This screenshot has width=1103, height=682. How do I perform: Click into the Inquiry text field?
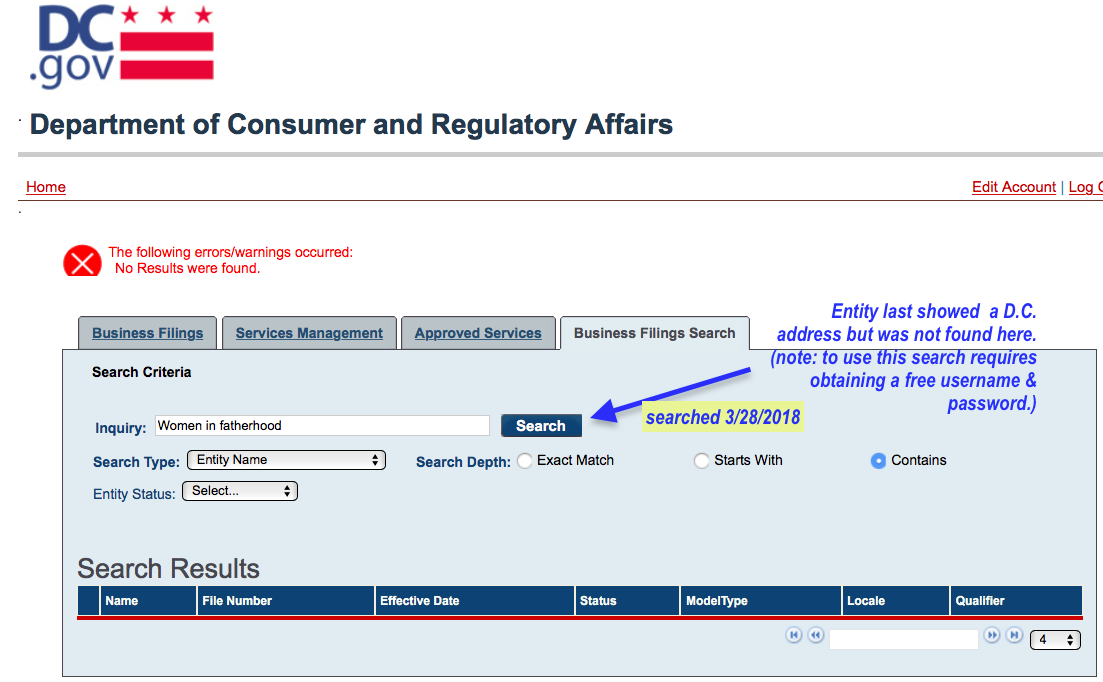point(322,426)
